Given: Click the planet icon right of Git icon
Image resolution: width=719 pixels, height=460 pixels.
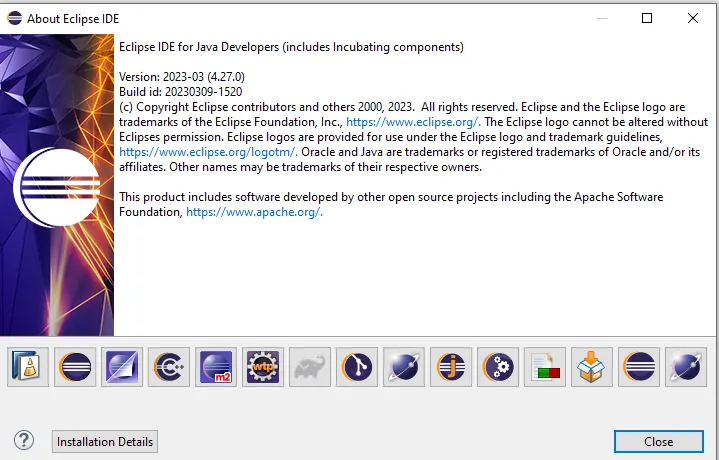Looking at the screenshot, I should pos(404,368).
